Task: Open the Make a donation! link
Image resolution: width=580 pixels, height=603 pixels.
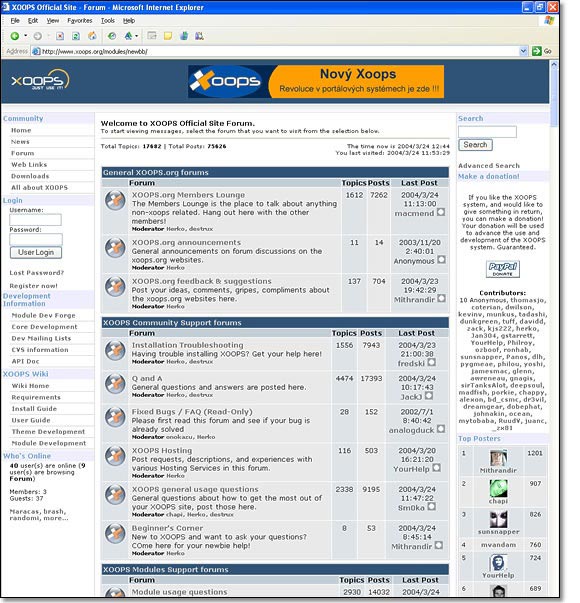Action: click(488, 177)
